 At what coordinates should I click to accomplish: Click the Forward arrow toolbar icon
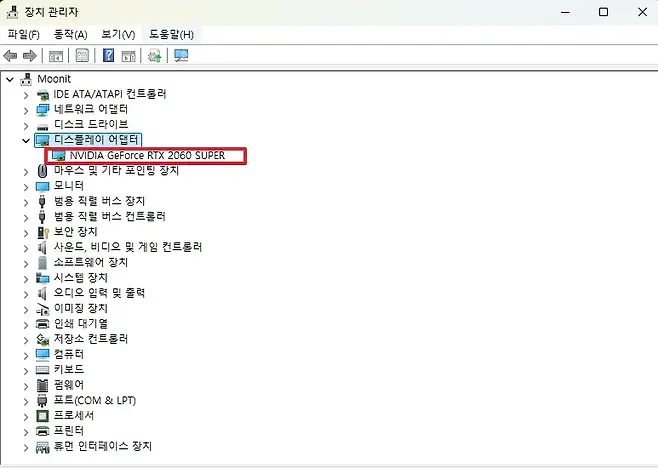[29, 55]
